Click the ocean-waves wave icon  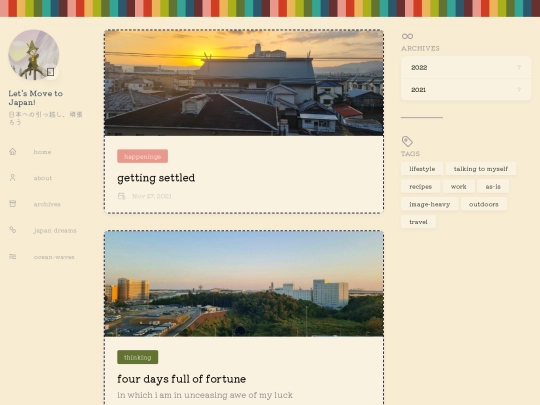[13, 257]
